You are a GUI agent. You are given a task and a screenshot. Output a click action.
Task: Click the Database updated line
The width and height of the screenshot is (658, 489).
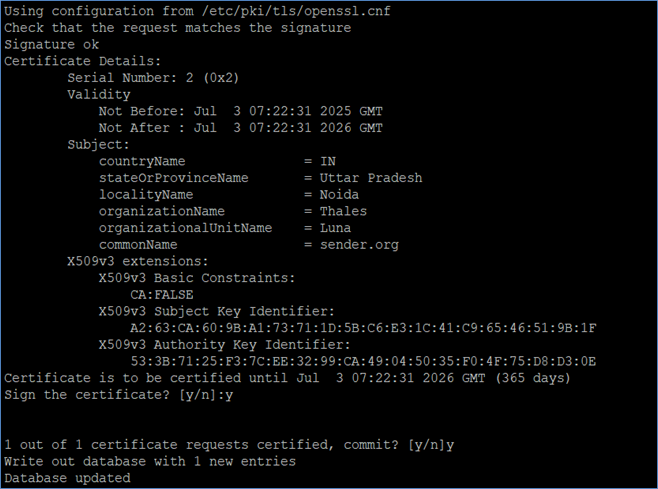(67, 478)
